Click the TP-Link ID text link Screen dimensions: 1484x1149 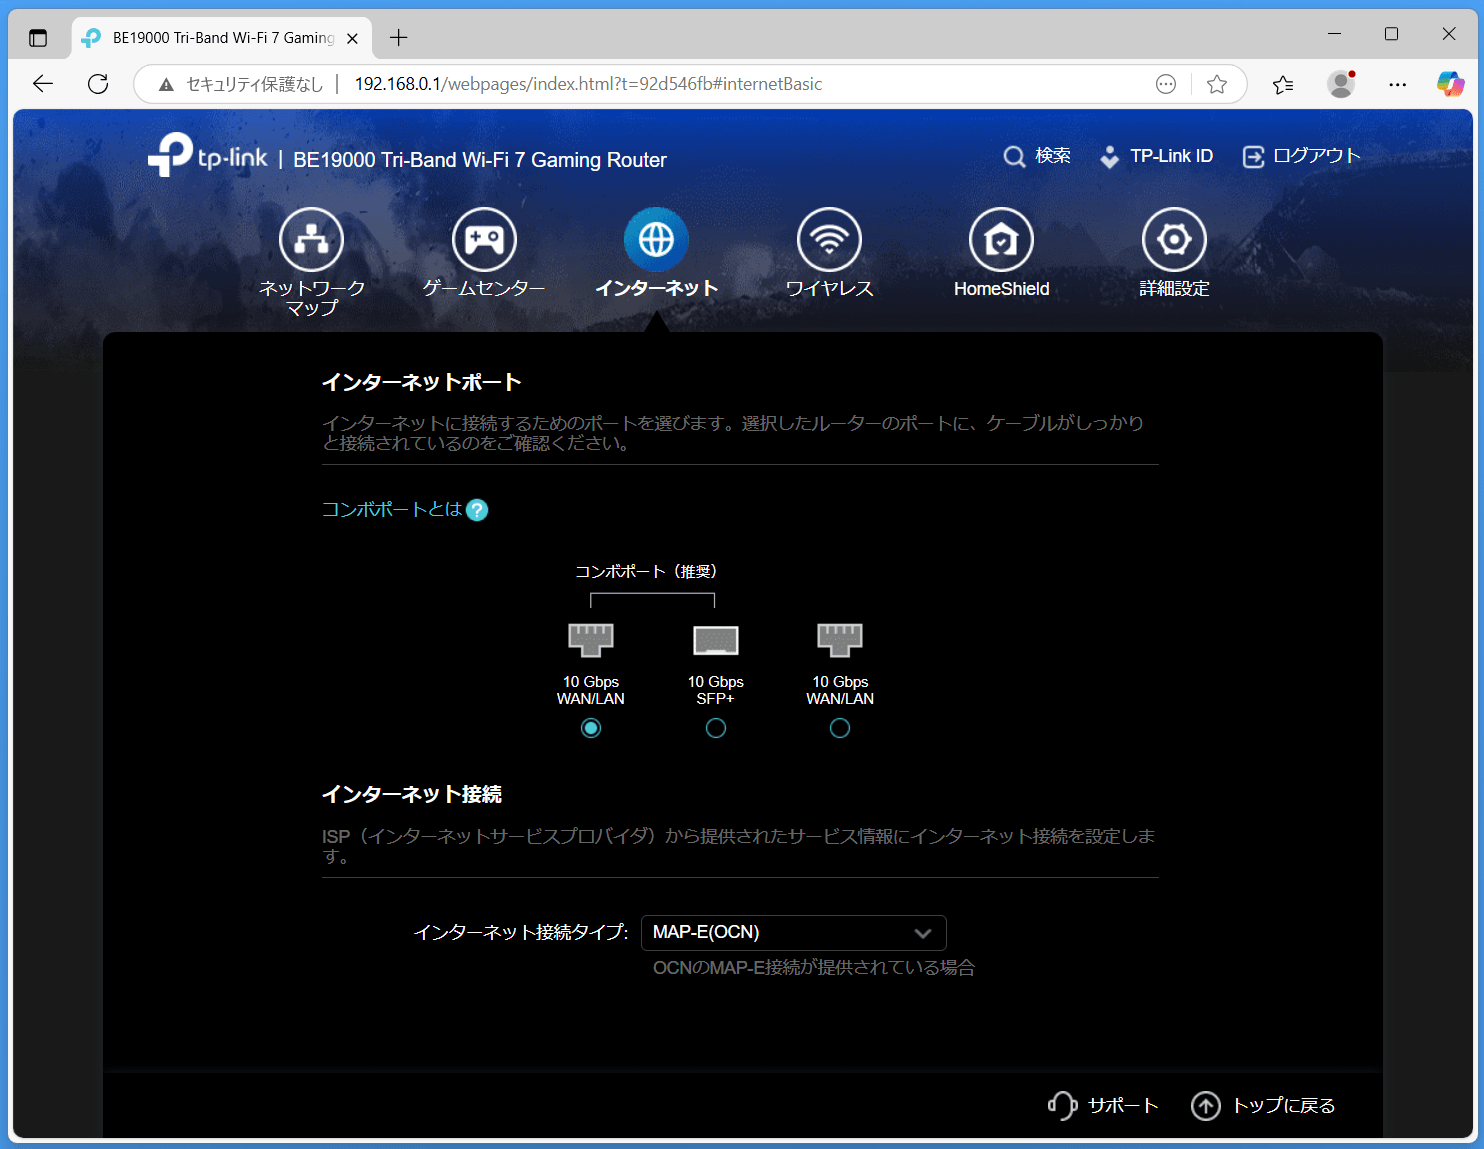click(1171, 156)
